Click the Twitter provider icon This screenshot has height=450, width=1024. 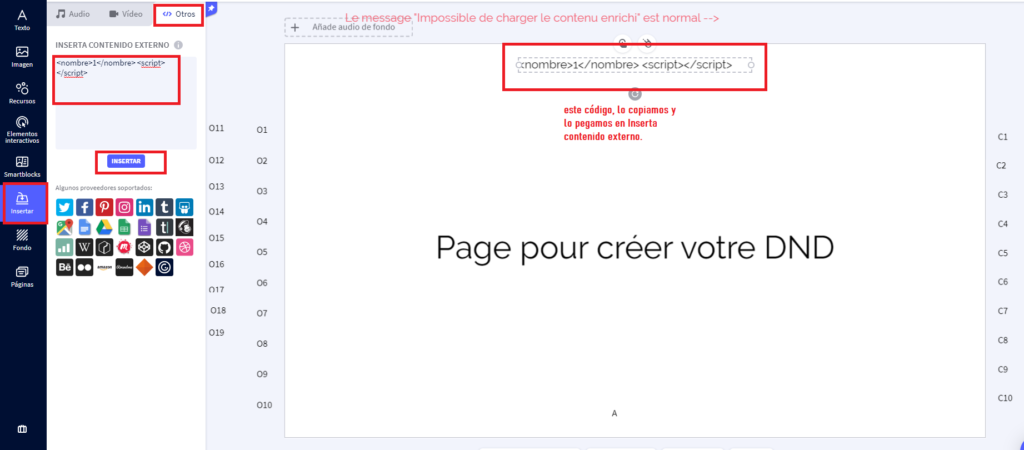tap(64, 207)
